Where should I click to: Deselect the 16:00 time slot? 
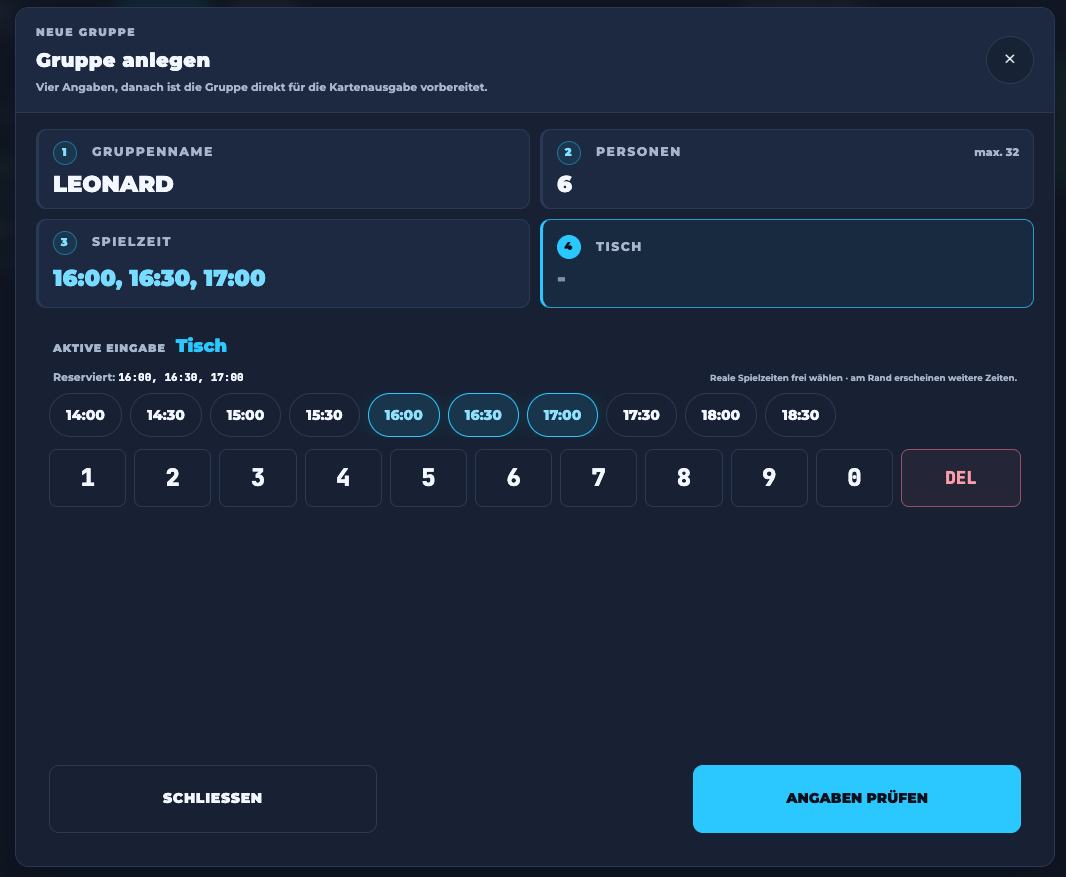404,415
